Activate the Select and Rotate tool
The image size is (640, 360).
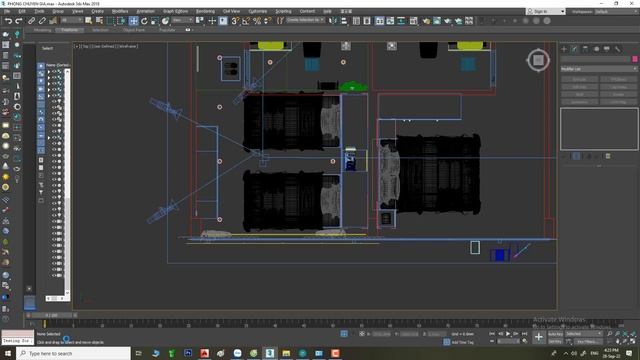click(x=144, y=21)
